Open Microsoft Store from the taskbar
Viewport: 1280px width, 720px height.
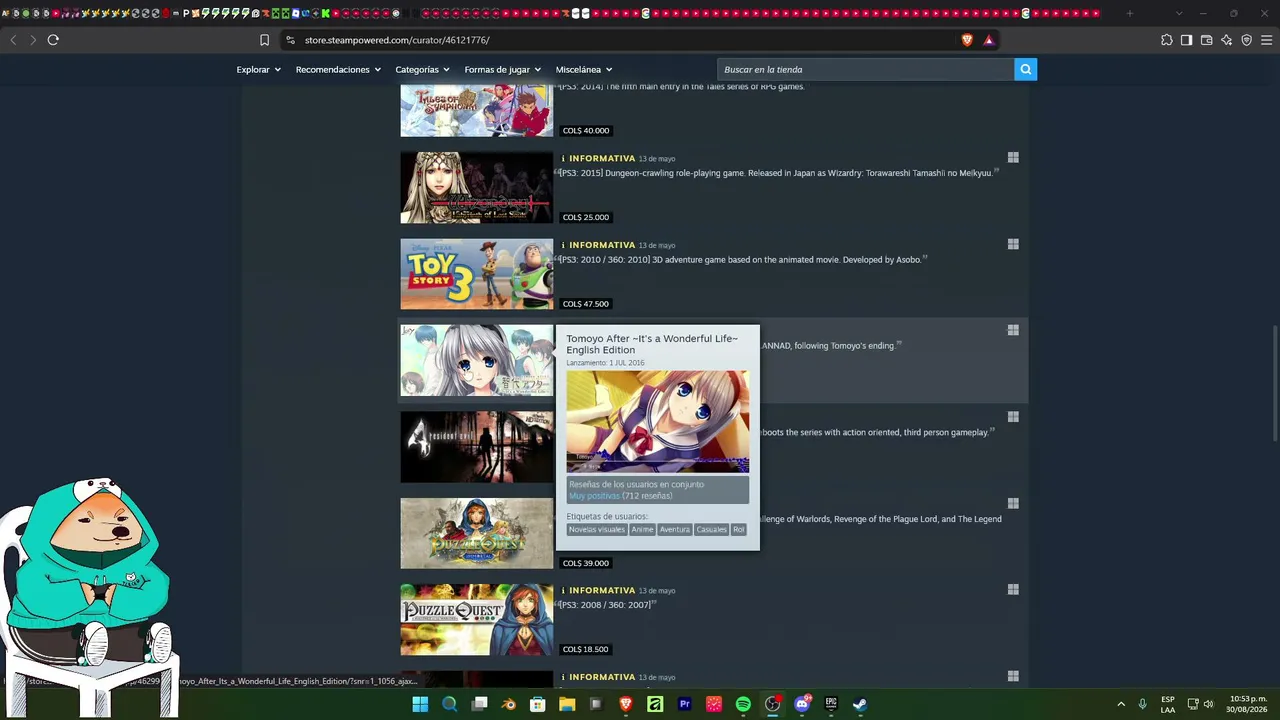pyautogui.click(x=538, y=704)
